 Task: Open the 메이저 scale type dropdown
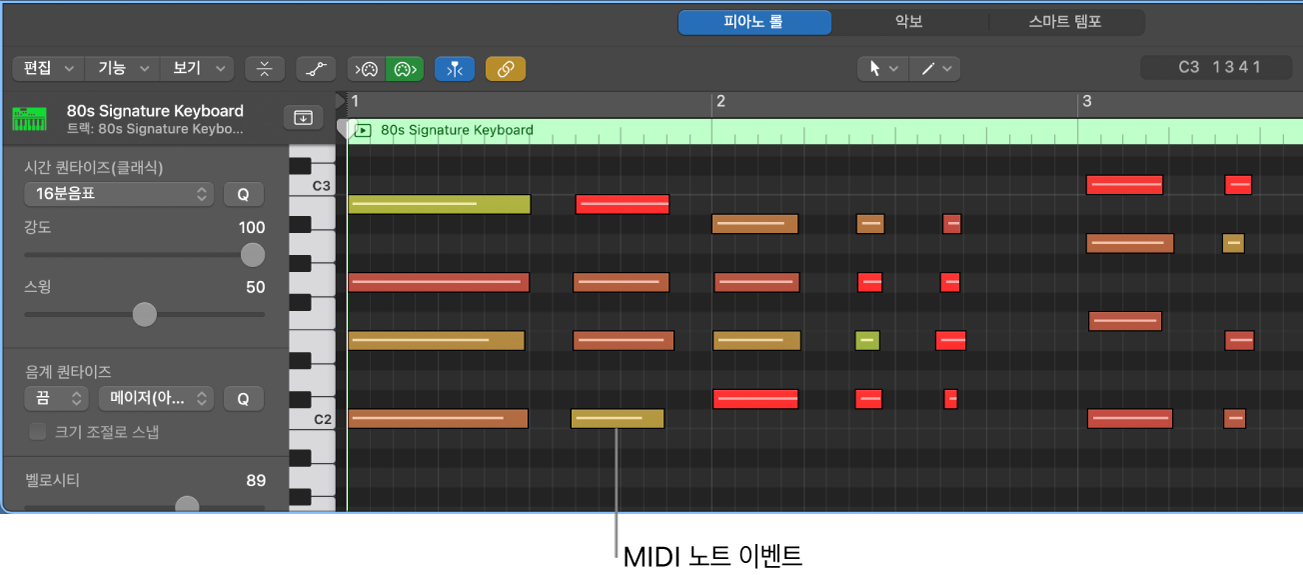click(x=156, y=398)
